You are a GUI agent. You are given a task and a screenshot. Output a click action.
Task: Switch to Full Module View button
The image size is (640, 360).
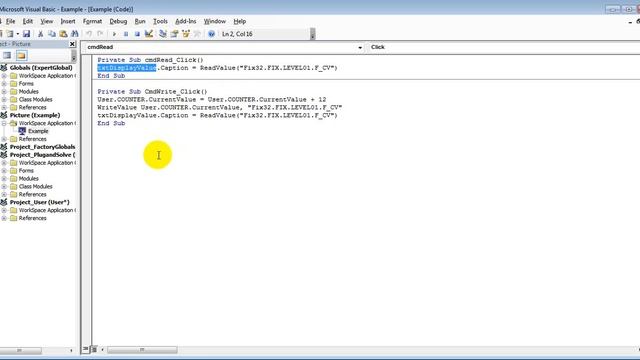pos(94,349)
